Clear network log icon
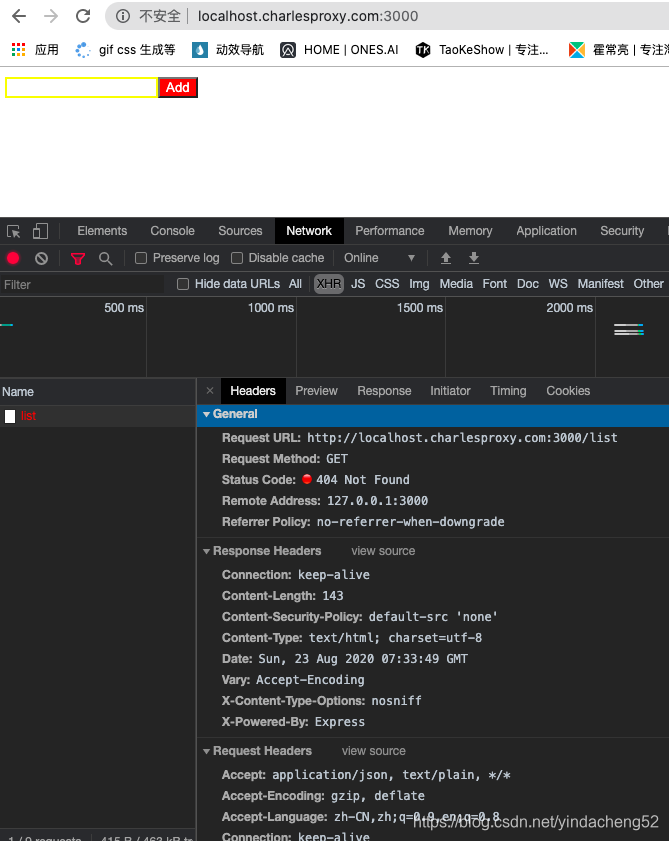669x841 pixels. [41, 259]
